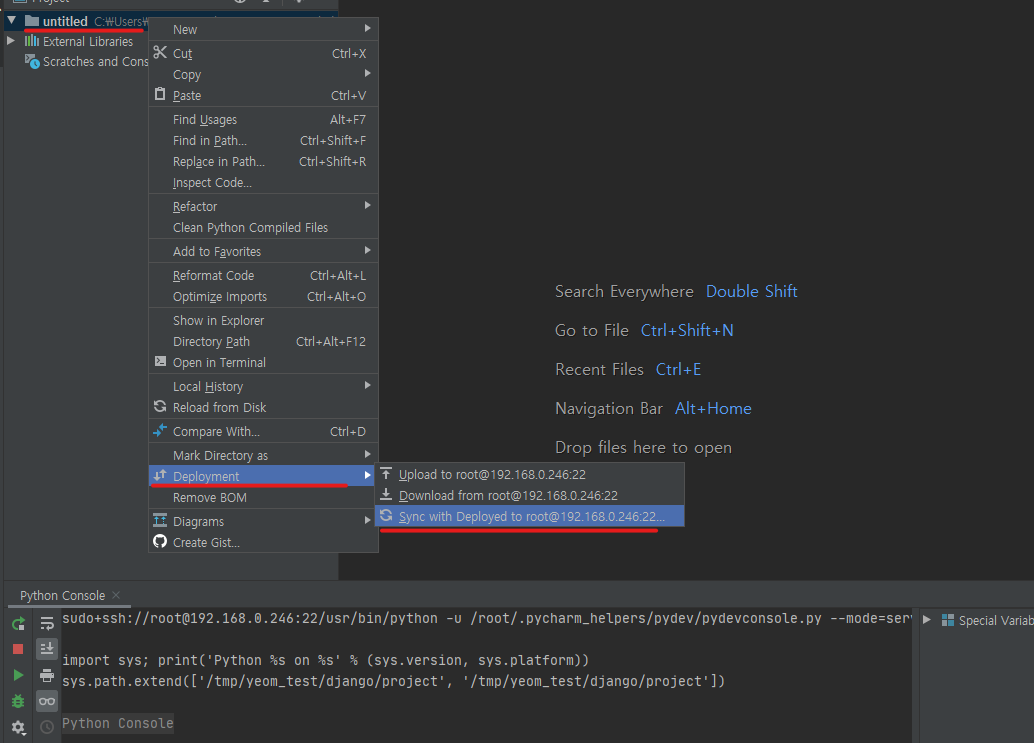Toggle variables view with the glasses icon
The image size is (1034, 743).
[x=46, y=701]
